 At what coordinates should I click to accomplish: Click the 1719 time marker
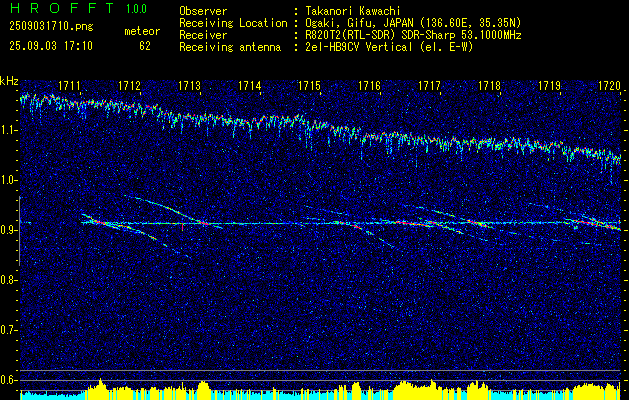549,86
